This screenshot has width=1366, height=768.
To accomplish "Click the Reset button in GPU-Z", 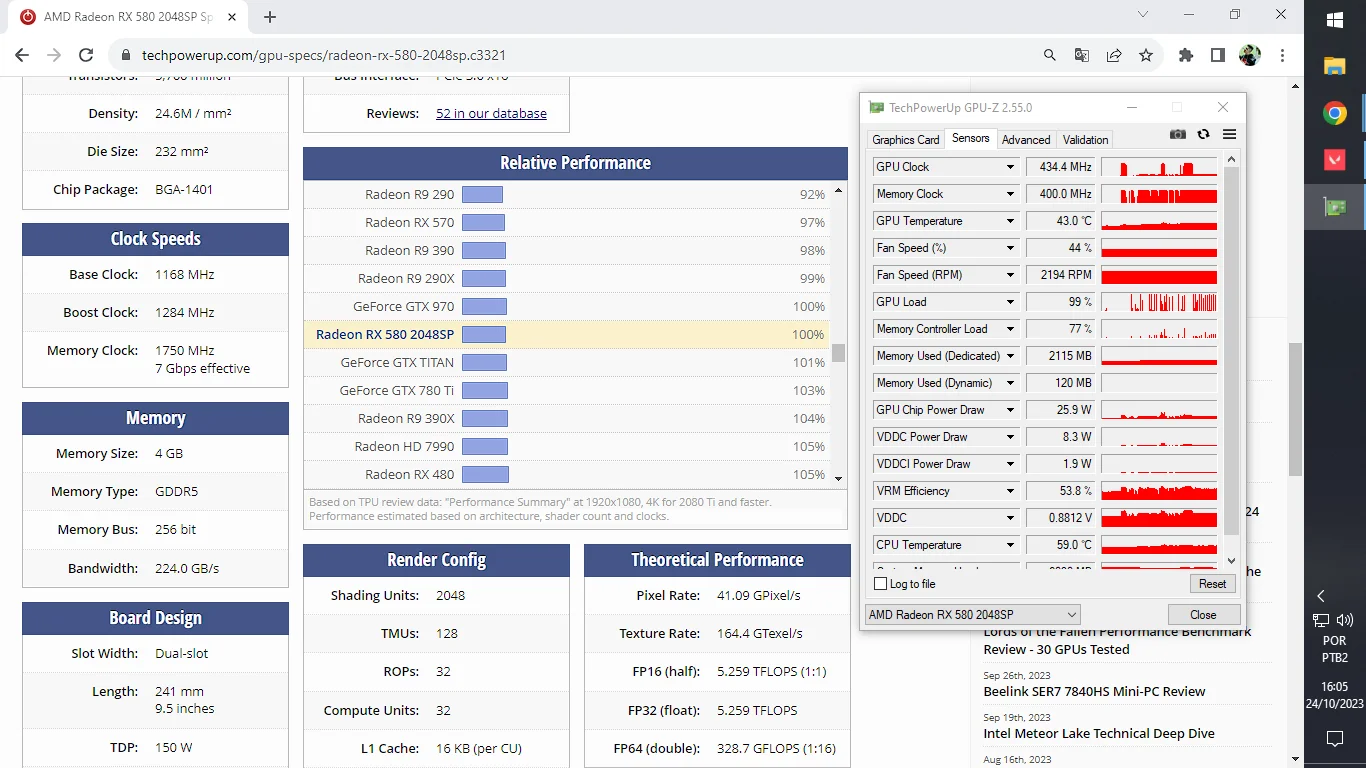I will point(1212,584).
